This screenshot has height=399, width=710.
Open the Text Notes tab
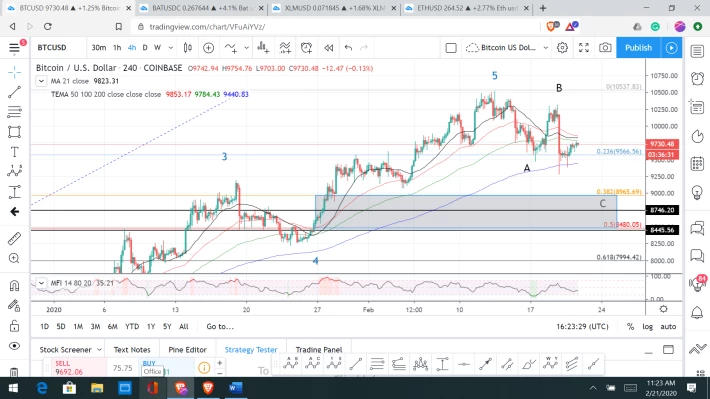click(x=132, y=350)
